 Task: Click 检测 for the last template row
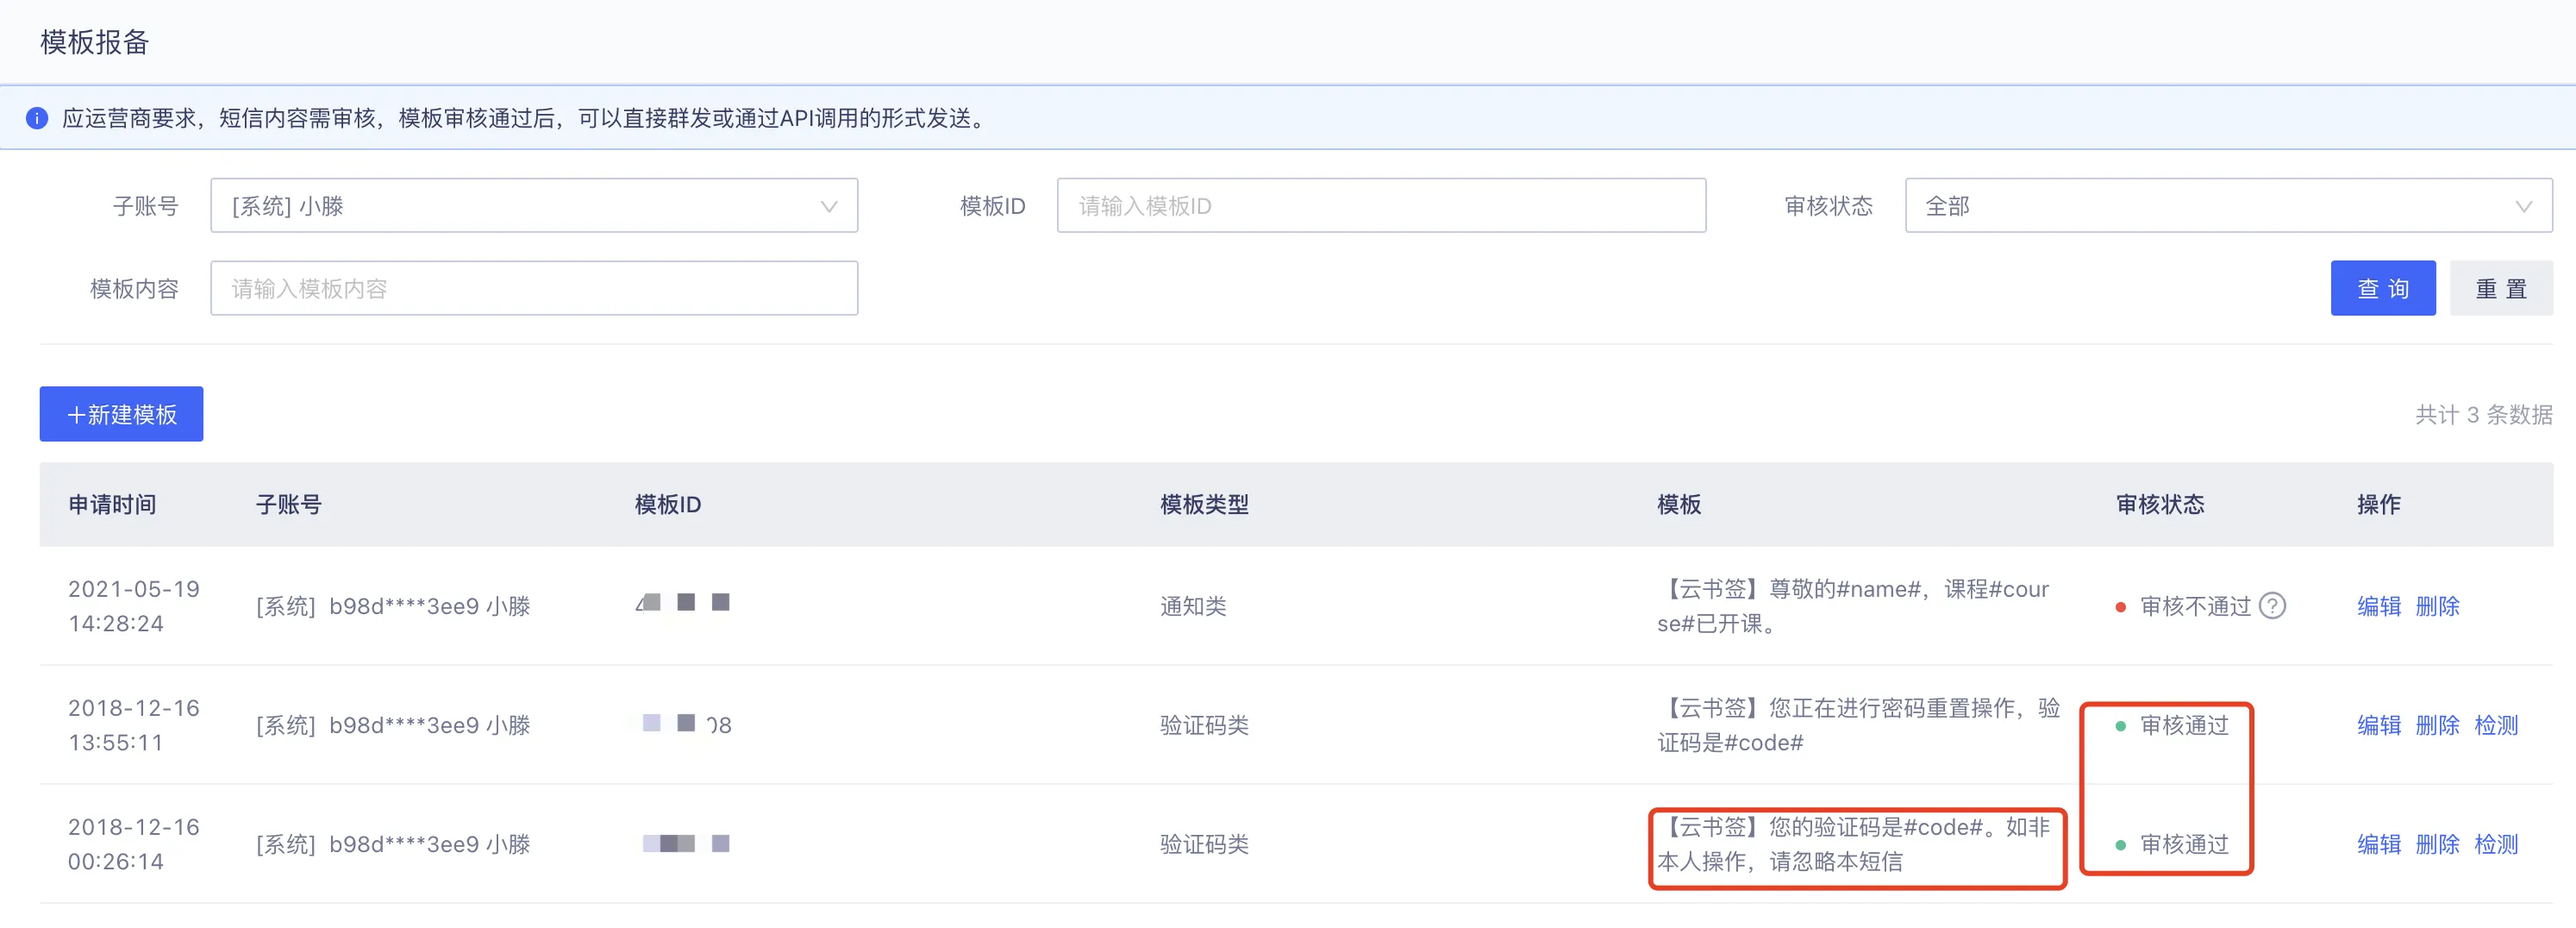point(2496,844)
